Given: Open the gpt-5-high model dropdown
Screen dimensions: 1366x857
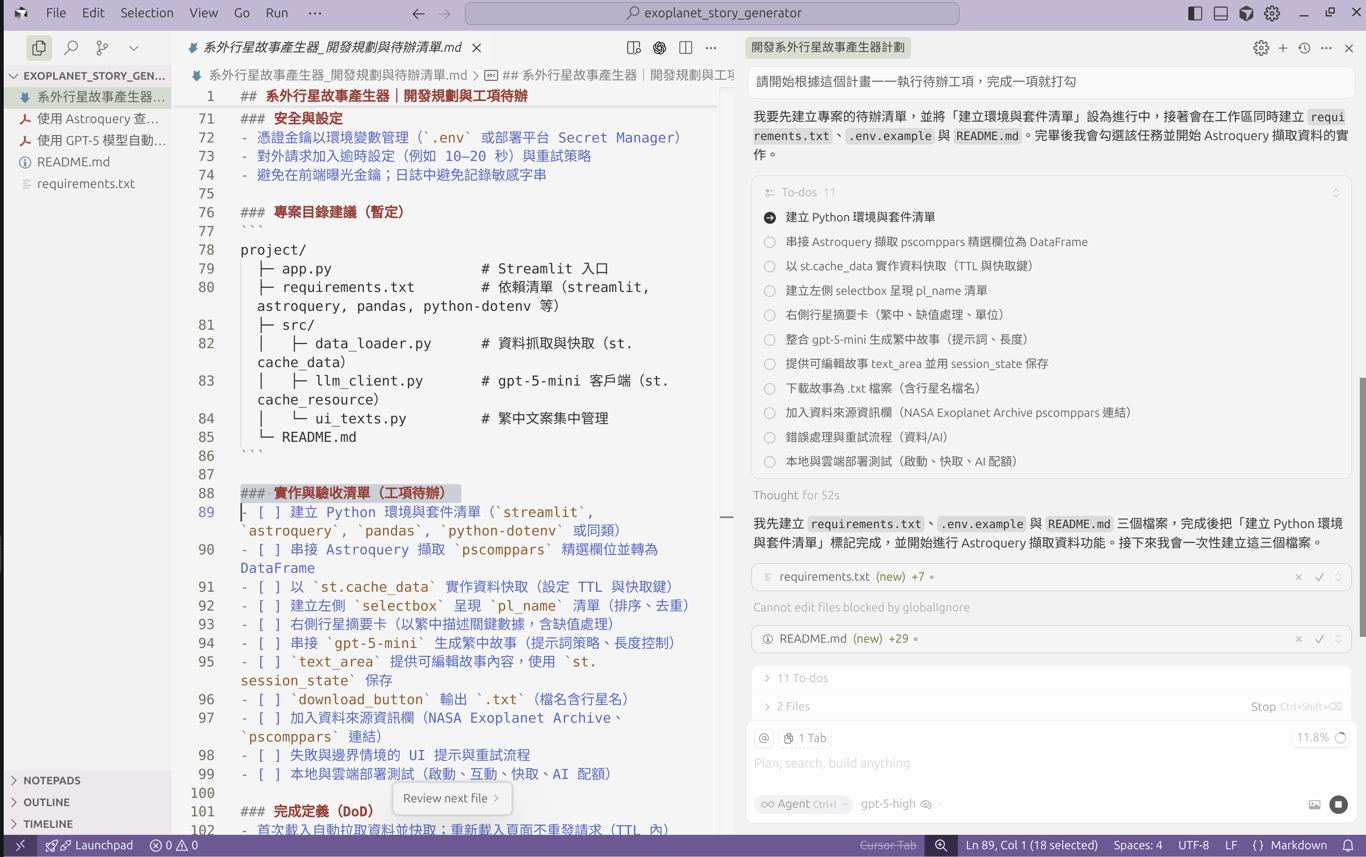Looking at the screenshot, I should point(901,804).
